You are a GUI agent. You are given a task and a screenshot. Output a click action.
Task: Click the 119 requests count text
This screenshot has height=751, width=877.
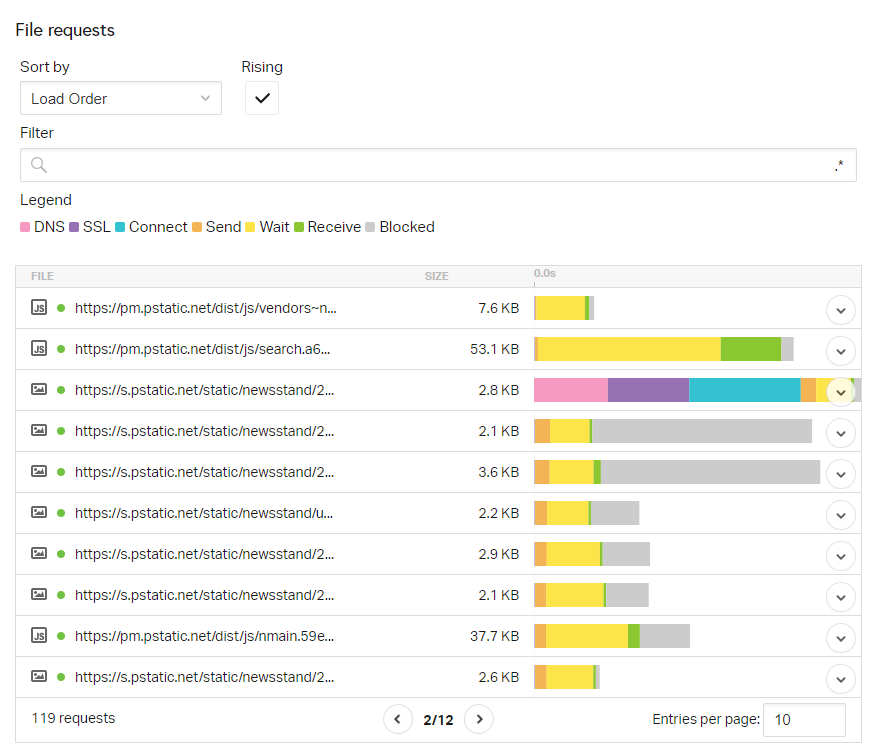73,718
